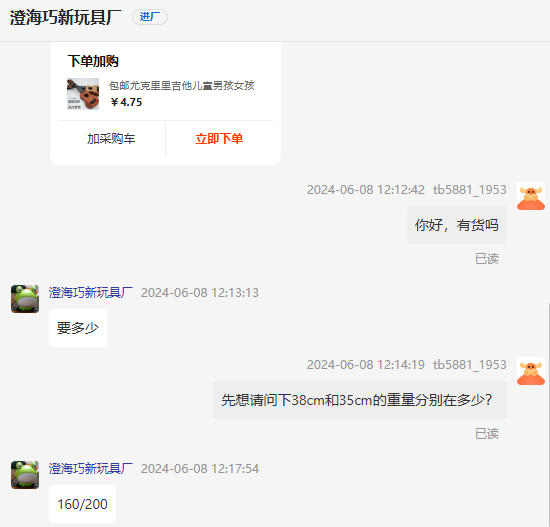Click the 进厂 badge next to shop name
Image resolution: width=550 pixels, height=527 pixels.
click(x=150, y=17)
